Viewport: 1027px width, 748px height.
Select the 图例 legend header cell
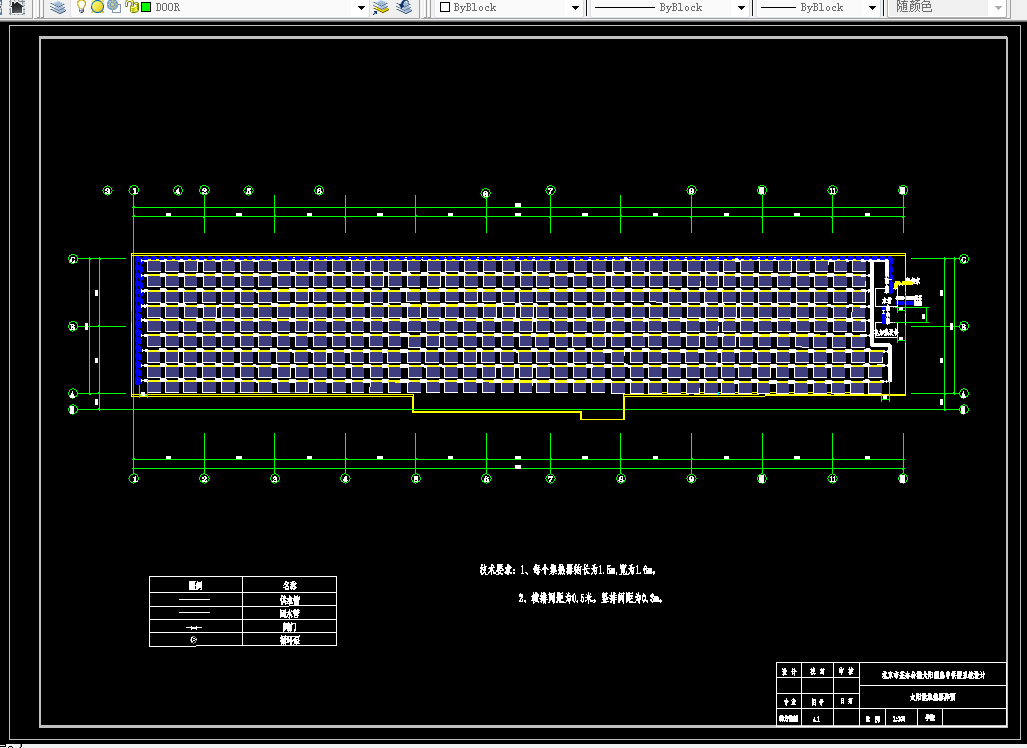tap(195, 584)
